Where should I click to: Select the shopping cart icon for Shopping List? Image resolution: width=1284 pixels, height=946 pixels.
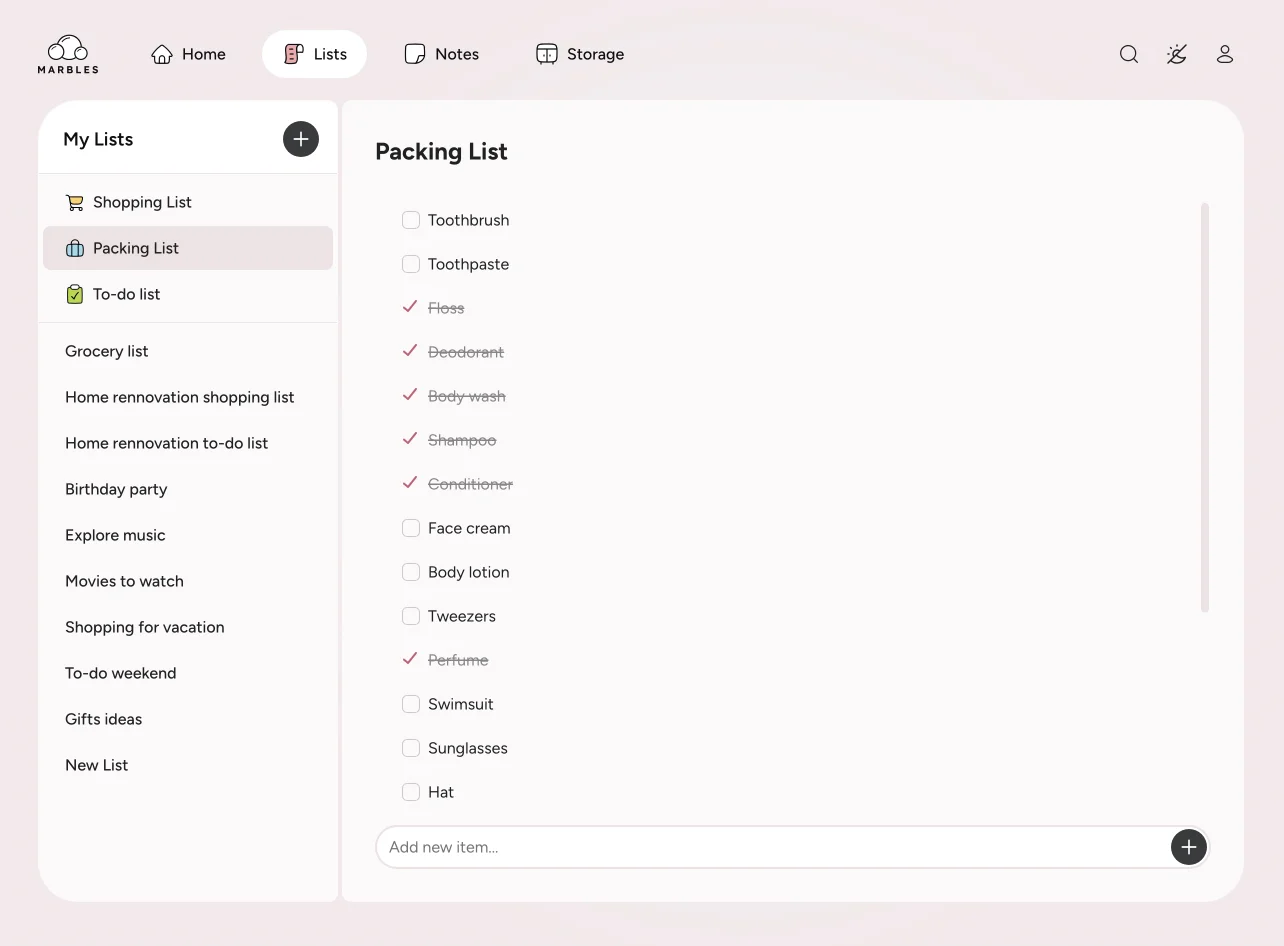[x=74, y=202]
